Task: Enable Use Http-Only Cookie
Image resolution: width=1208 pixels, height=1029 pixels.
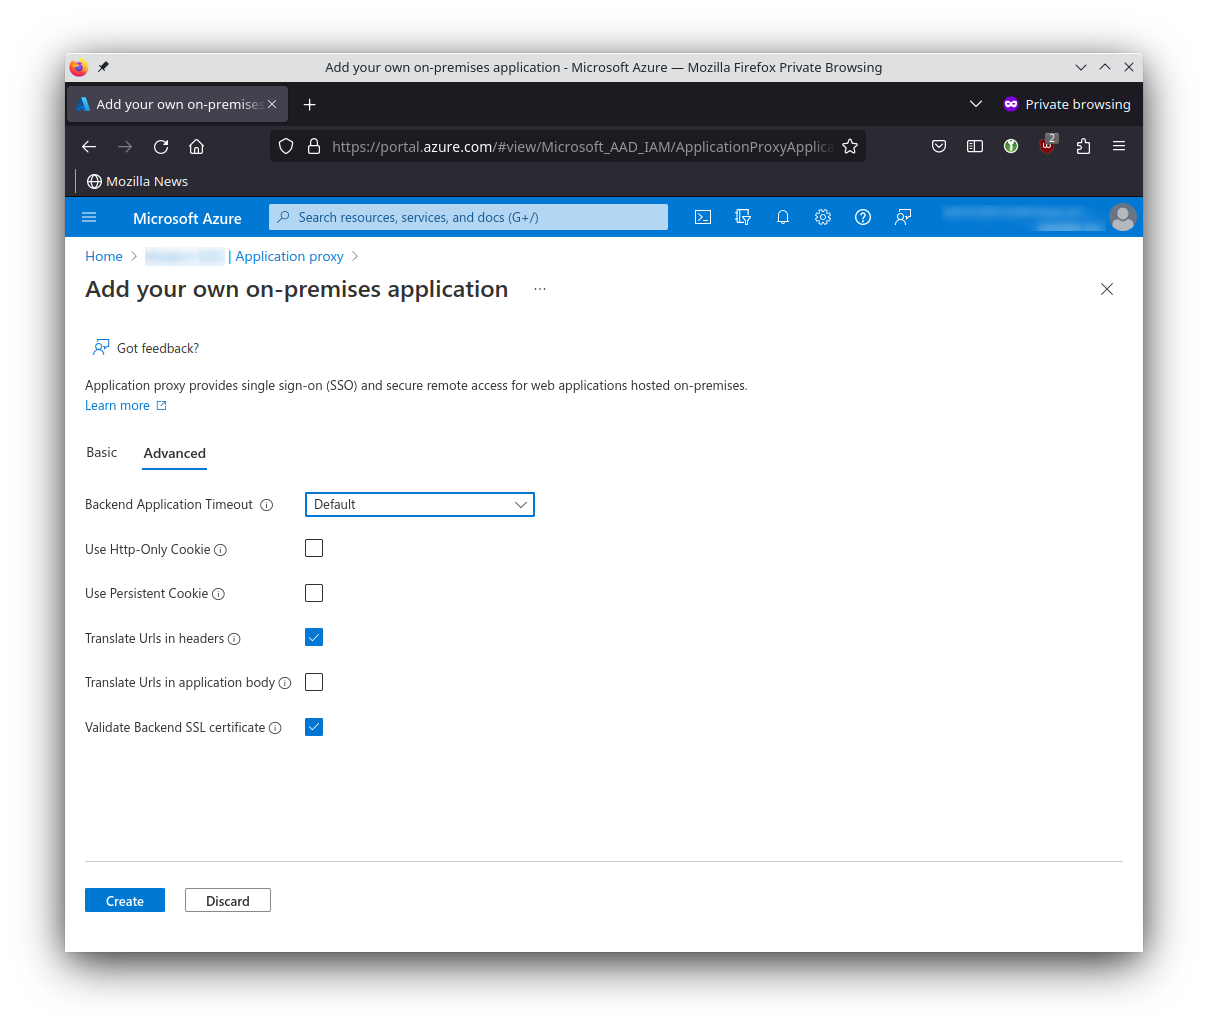Action: 313,547
